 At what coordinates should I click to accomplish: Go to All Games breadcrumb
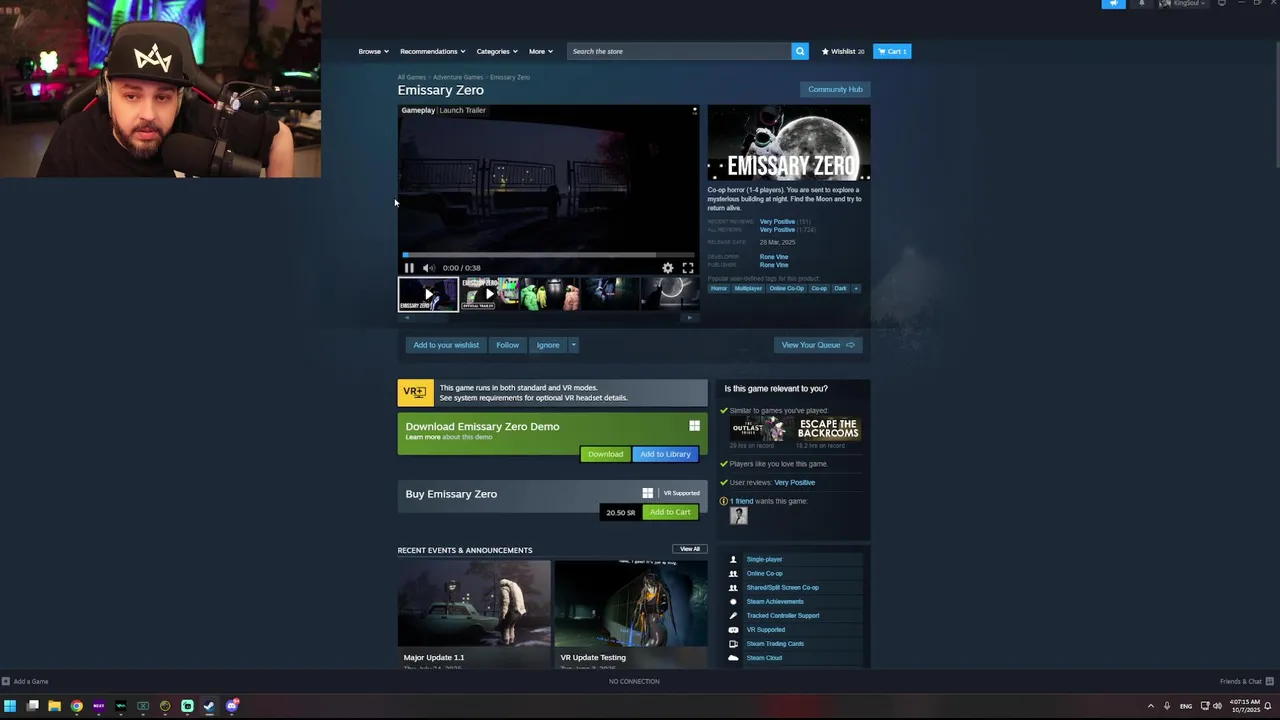(x=411, y=77)
